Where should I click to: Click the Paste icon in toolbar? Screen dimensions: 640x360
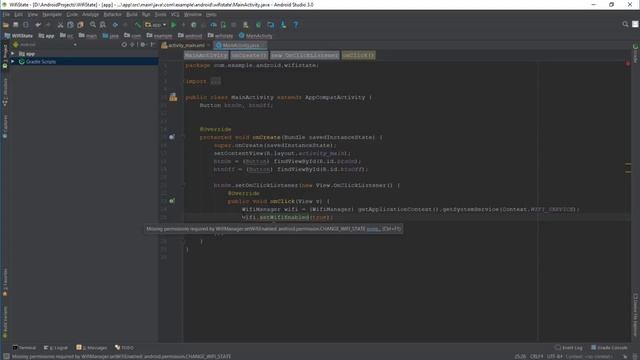(x=80, y=25)
